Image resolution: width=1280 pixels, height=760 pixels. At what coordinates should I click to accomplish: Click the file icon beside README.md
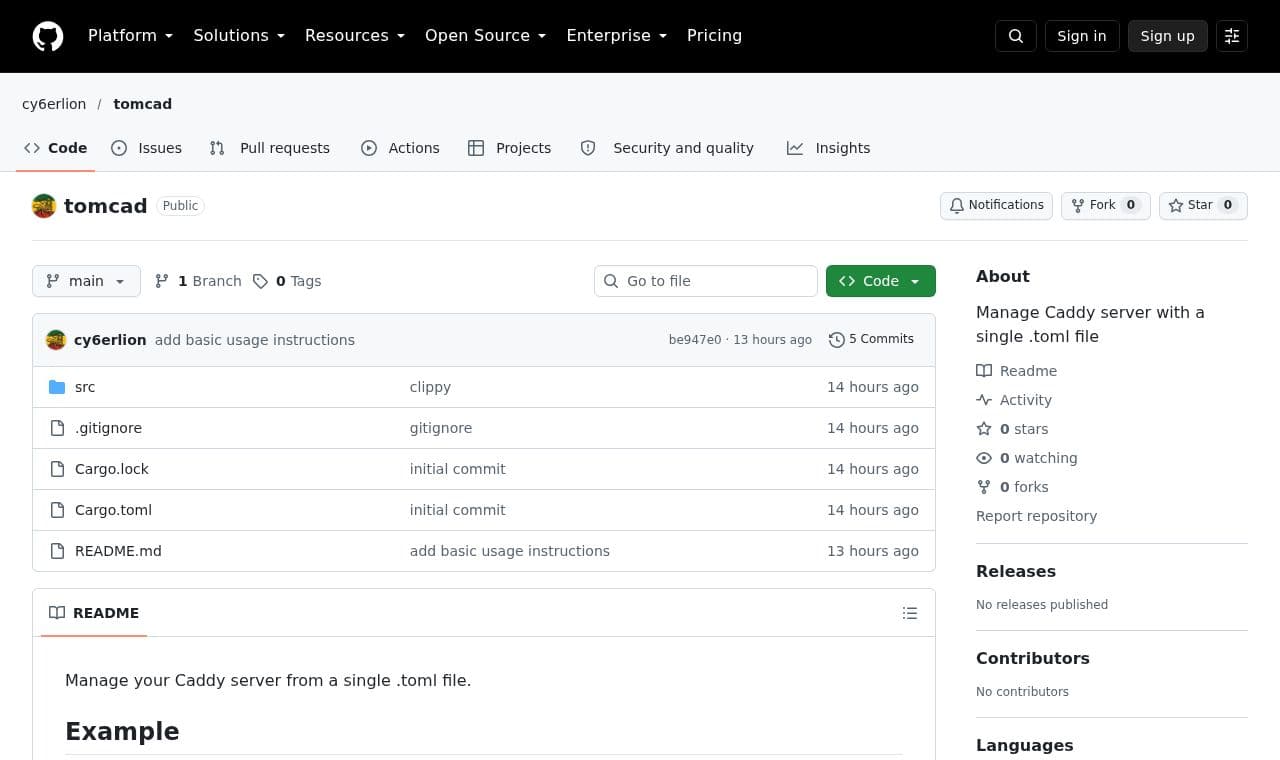click(57, 551)
